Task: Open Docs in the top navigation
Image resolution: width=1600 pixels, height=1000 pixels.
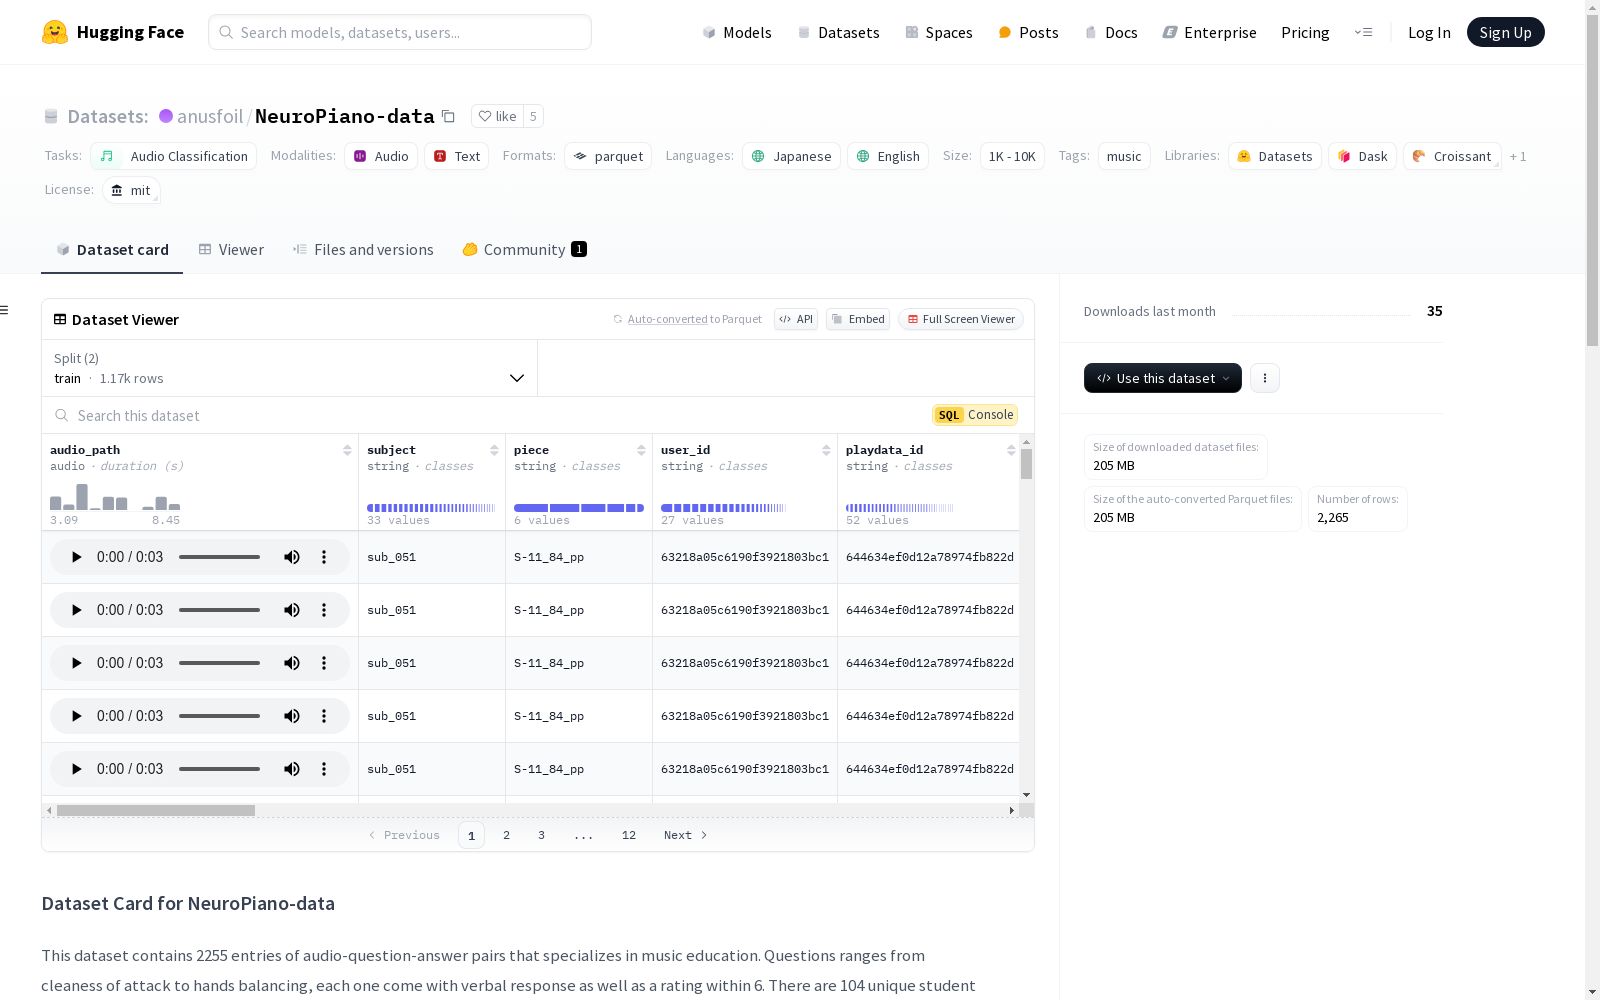Action: (x=1111, y=32)
